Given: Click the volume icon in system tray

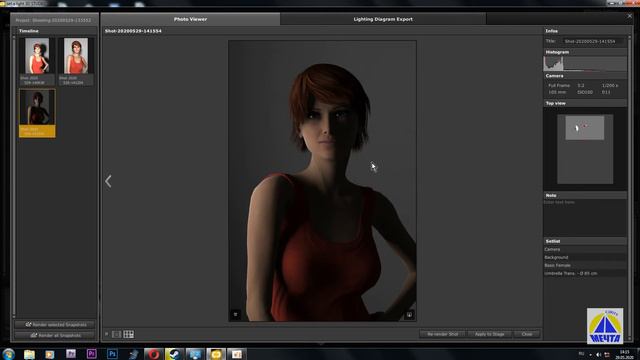Looking at the screenshot, I should click(x=598, y=354).
